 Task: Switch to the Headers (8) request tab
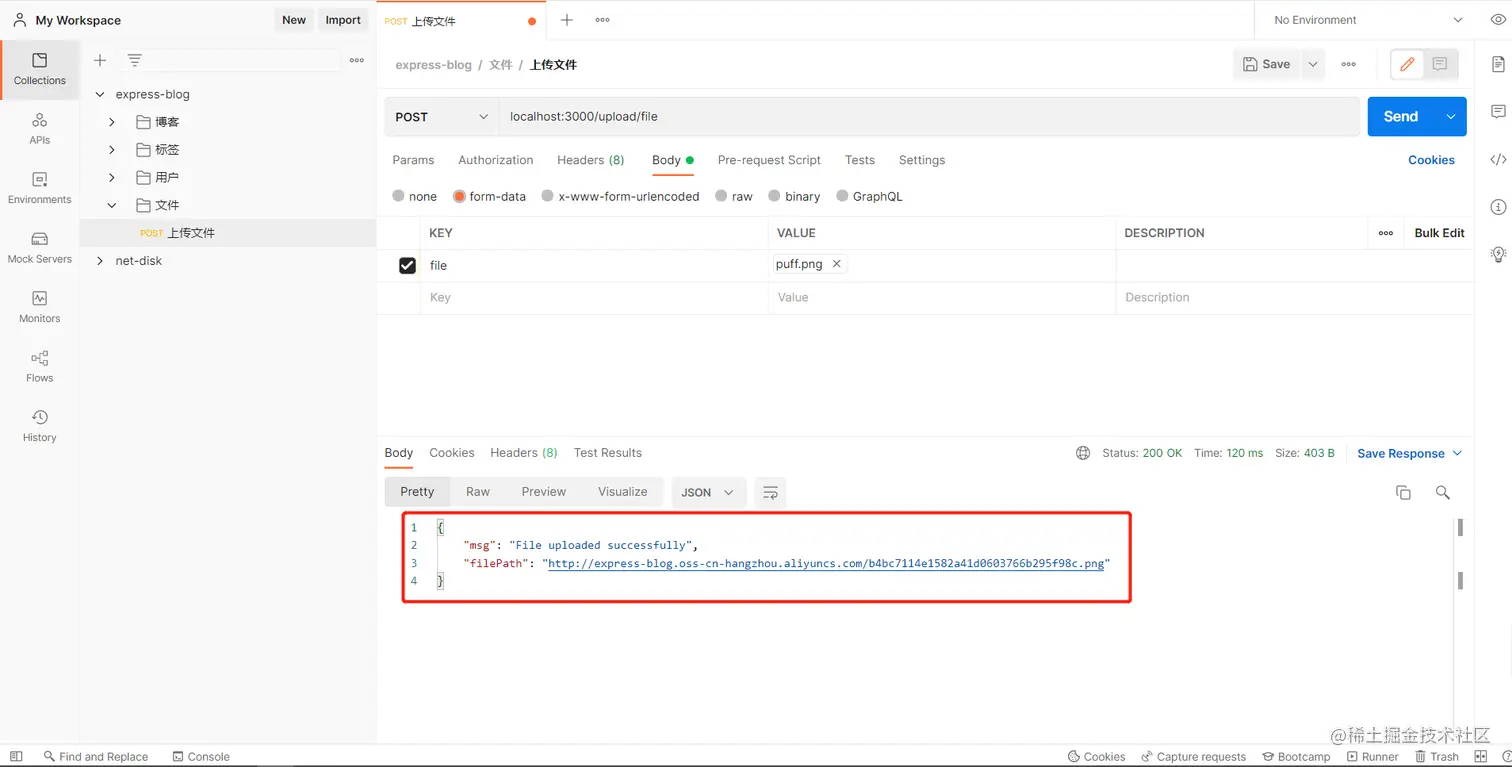click(590, 160)
